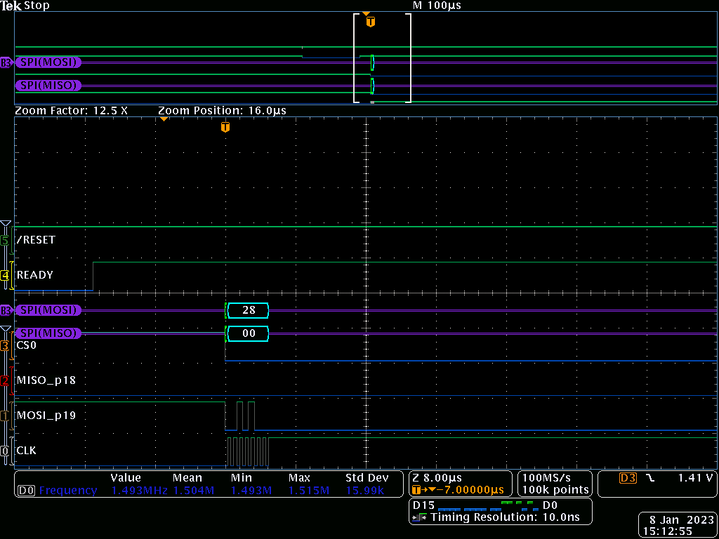This screenshot has width=719, height=539.
Task: Click the D3 trigger source badge
Action: 627,478
